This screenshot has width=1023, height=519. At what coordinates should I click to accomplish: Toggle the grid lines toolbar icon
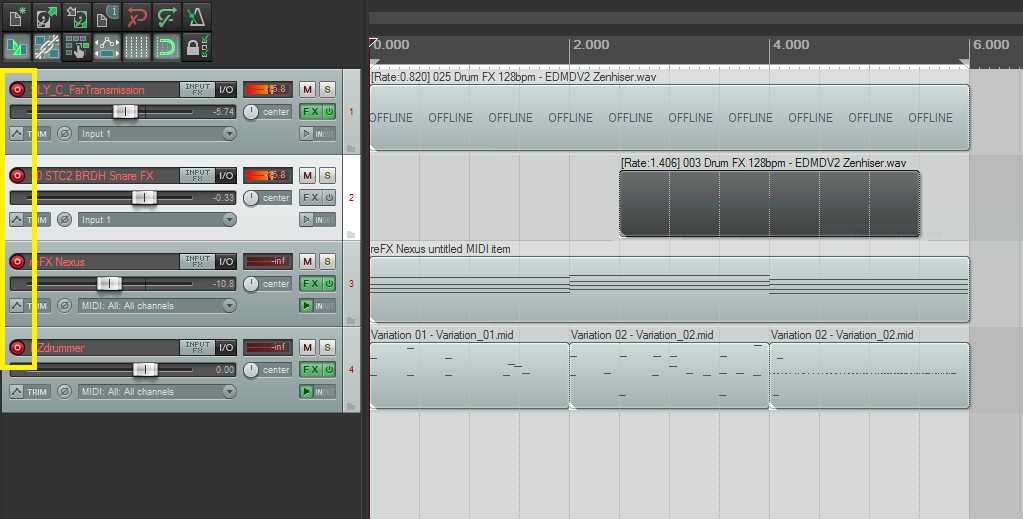(x=137, y=46)
